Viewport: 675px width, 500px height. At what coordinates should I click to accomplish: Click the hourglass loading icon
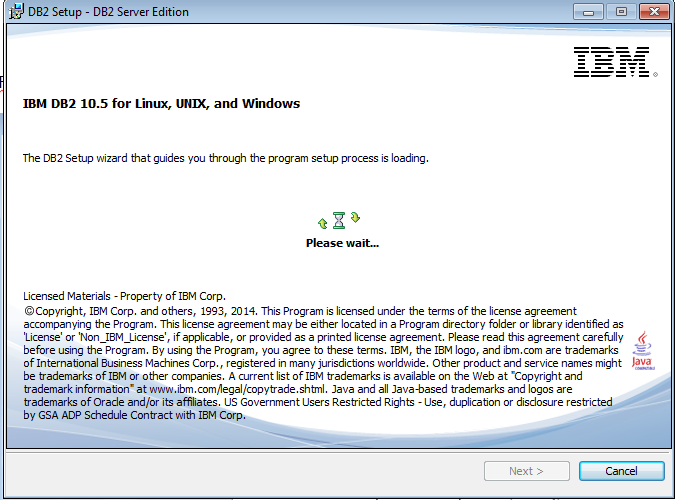[339, 220]
